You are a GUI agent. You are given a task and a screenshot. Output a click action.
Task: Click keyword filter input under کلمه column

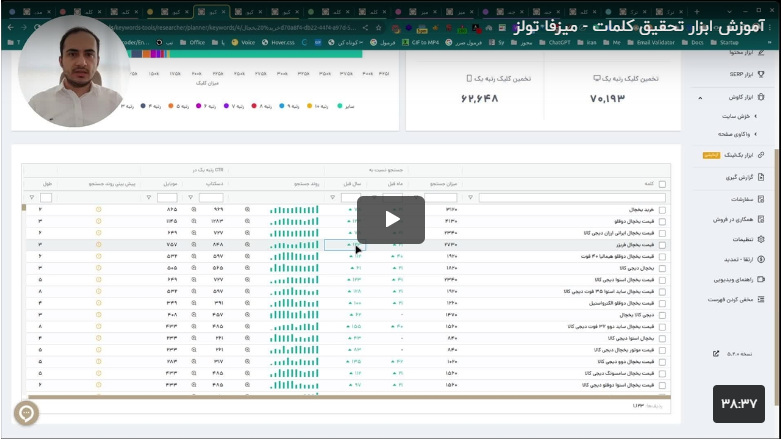[572, 198]
